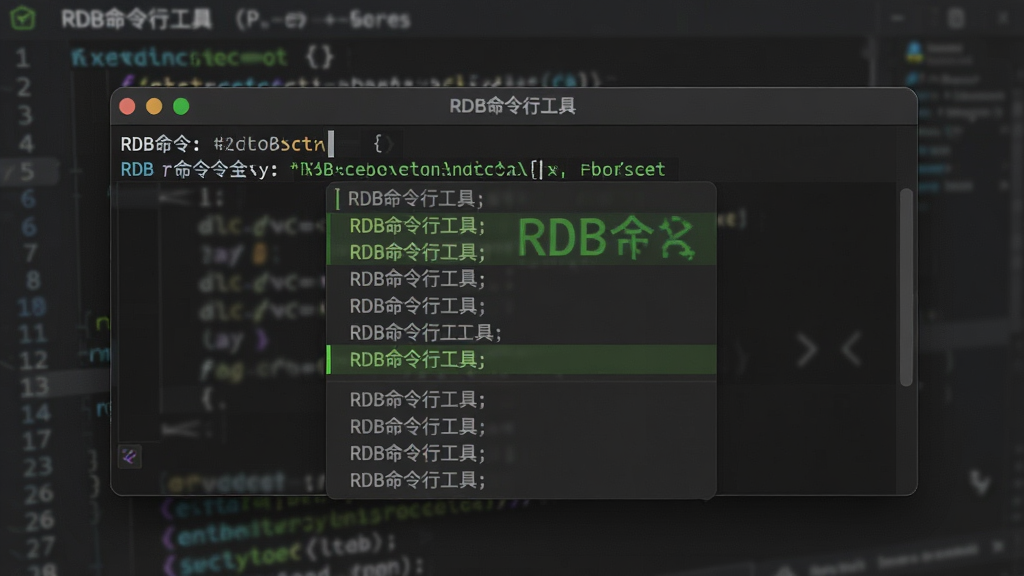Click the vertical scrollbar of the RDB tool window
Image resolution: width=1024 pixels, height=576 pixels.
coord(906,287)
